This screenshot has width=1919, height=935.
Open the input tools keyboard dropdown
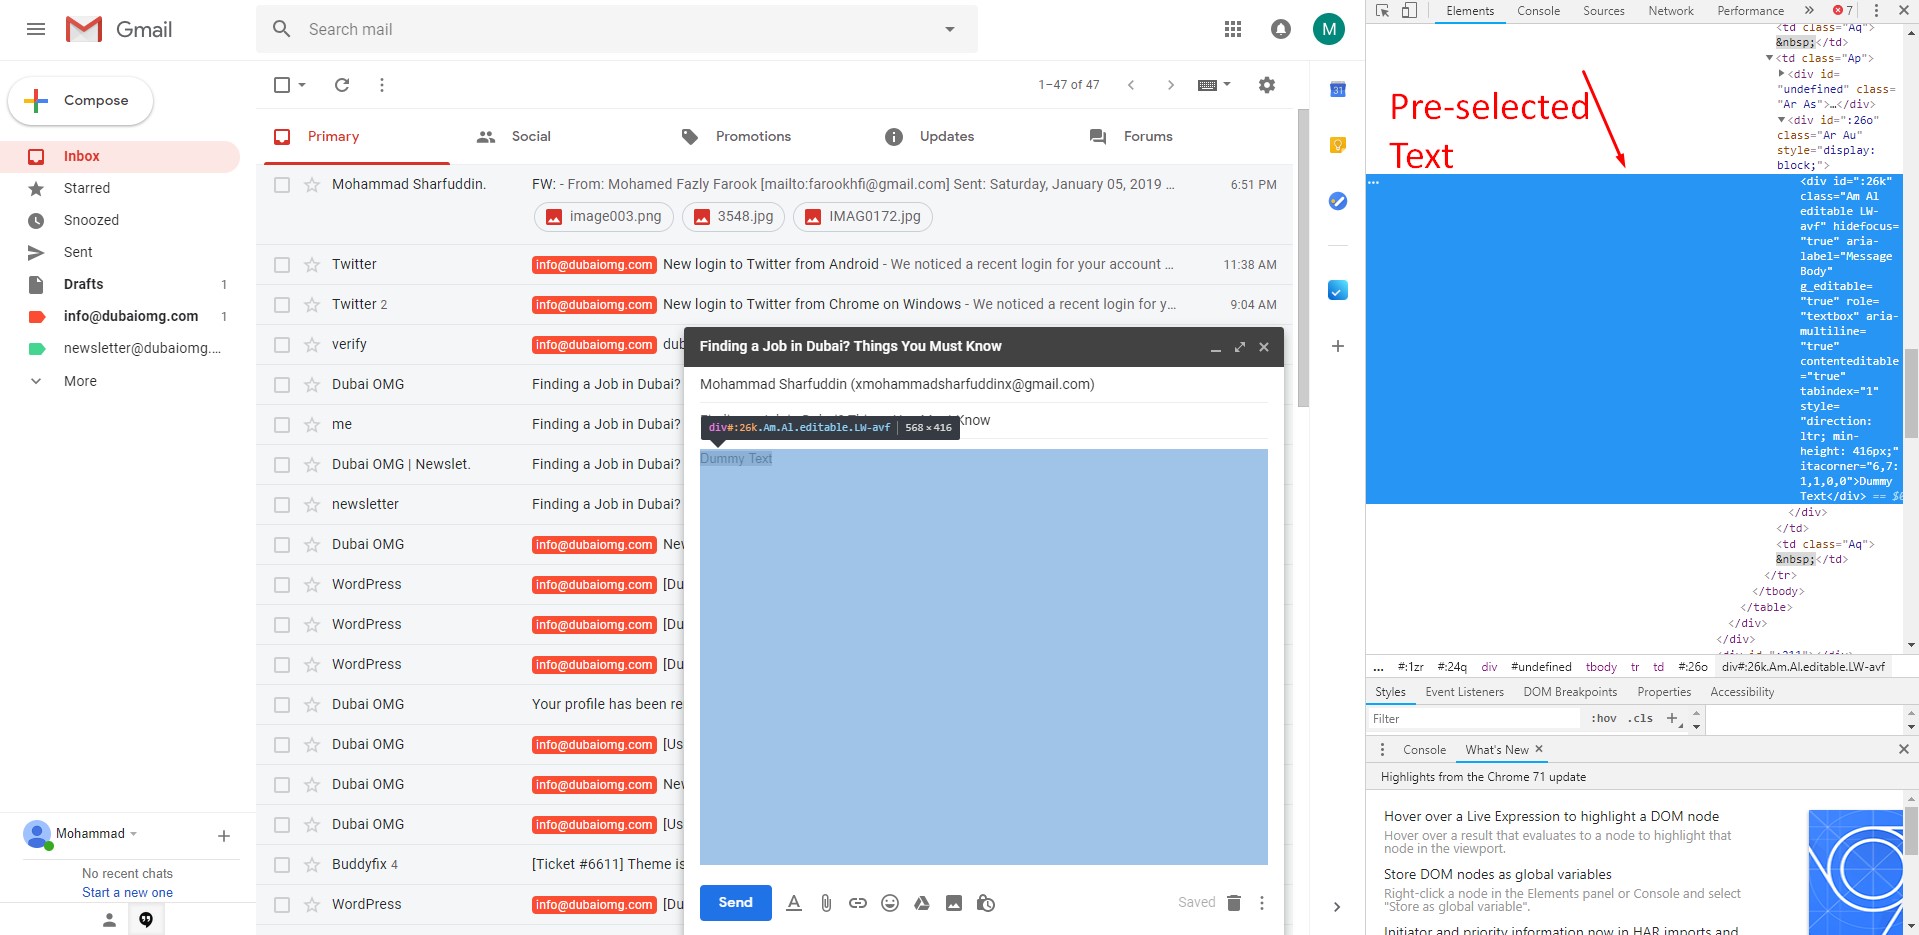[x=1214, y=85]
